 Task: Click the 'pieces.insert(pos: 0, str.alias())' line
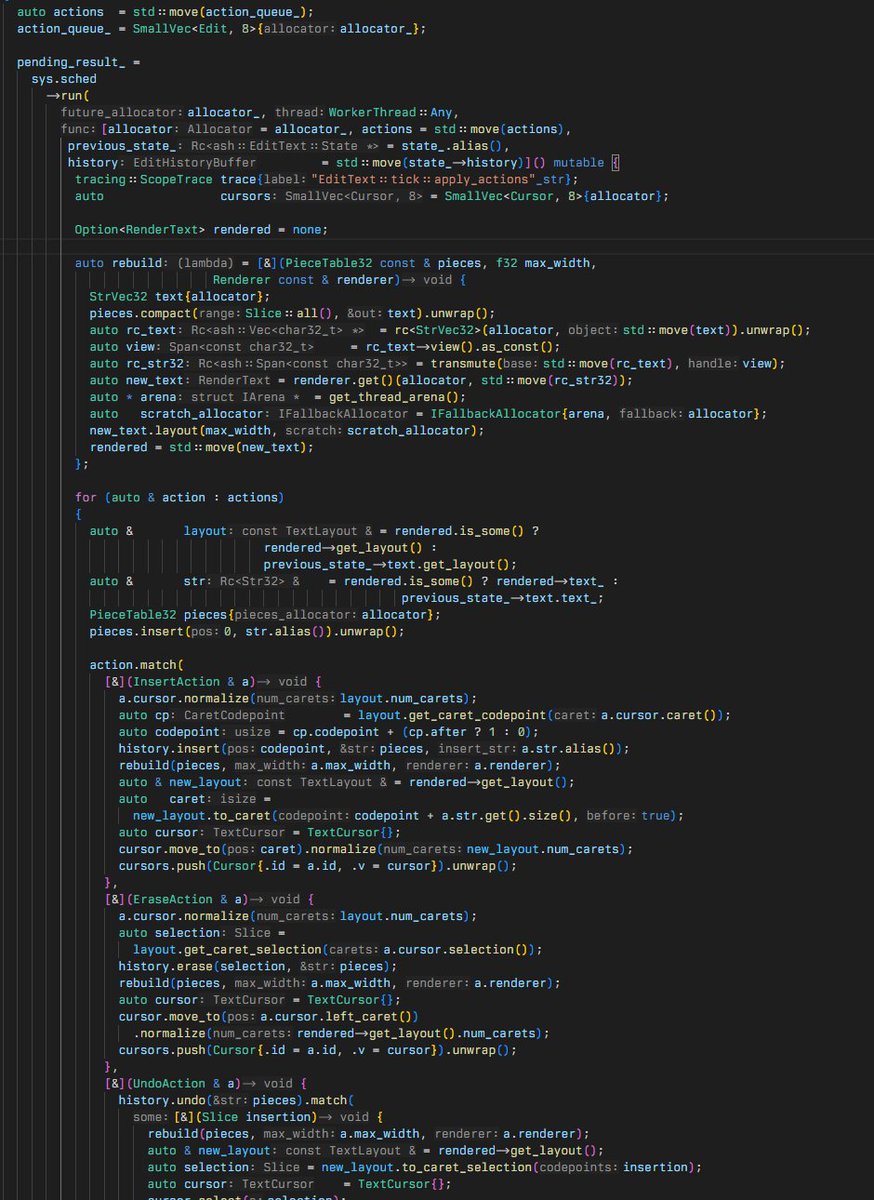click(x=246, y=632)
